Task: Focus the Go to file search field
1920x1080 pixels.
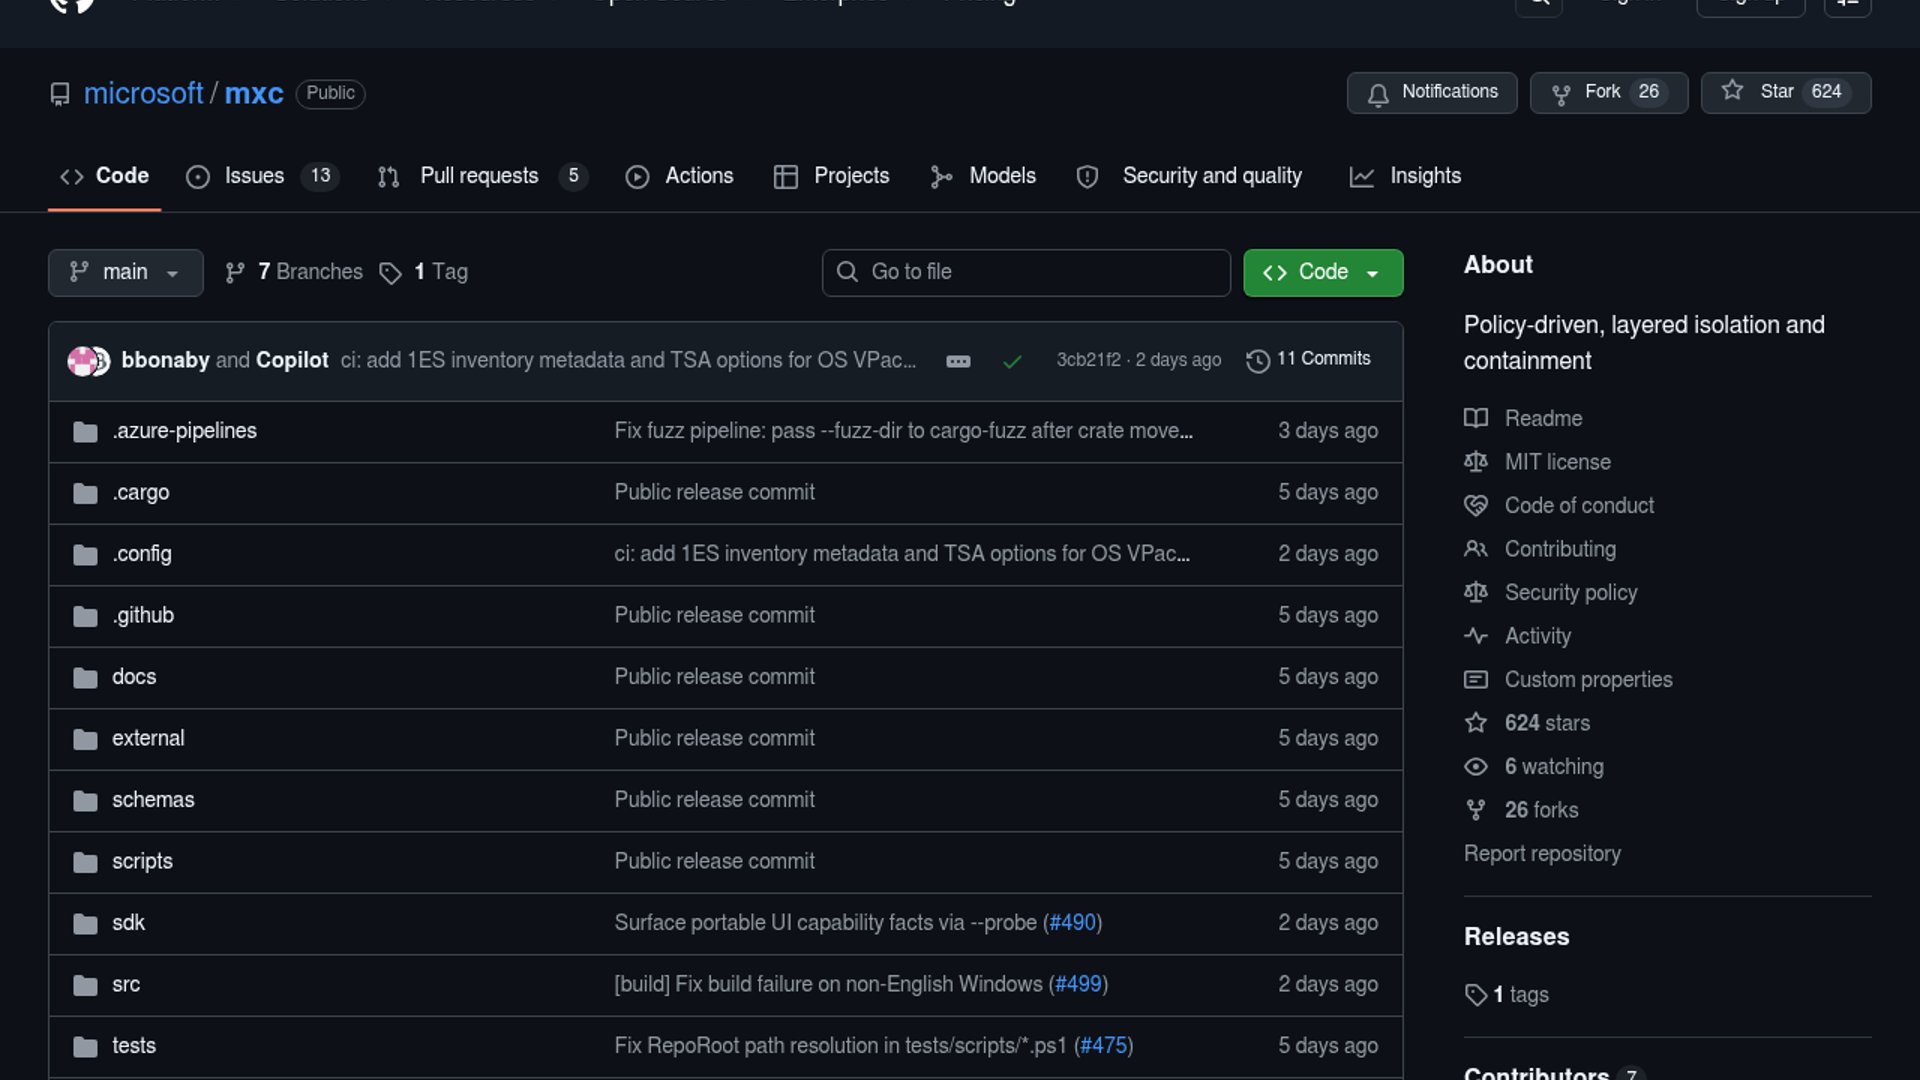Action: click(1026, 272)
